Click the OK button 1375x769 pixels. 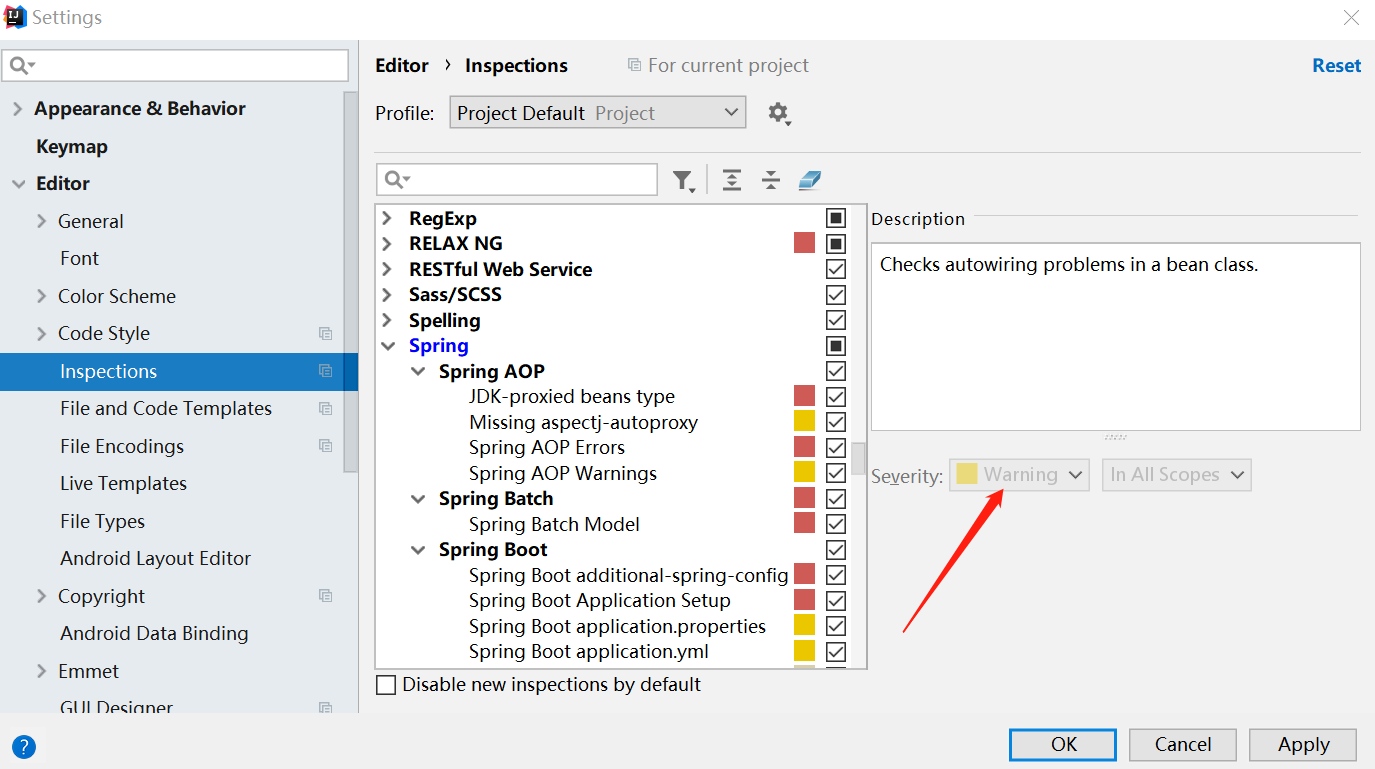(x=1063, y=744)
